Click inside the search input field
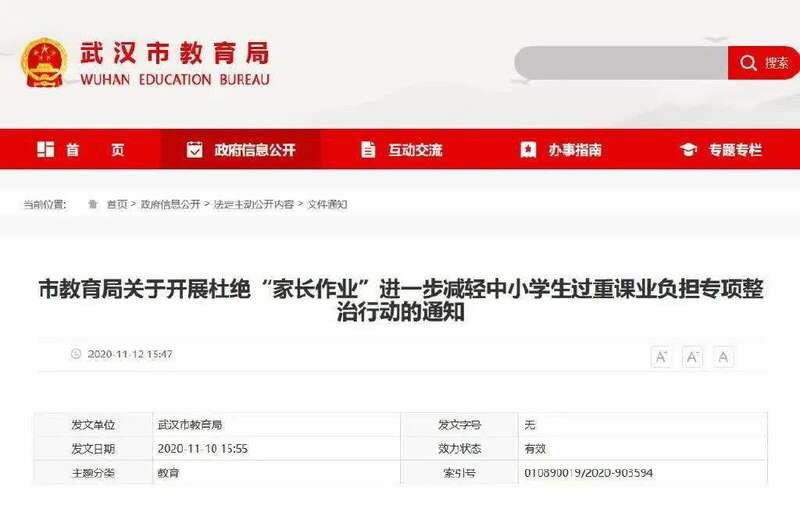Screen dimensions: 800x505 click(620, 63)
